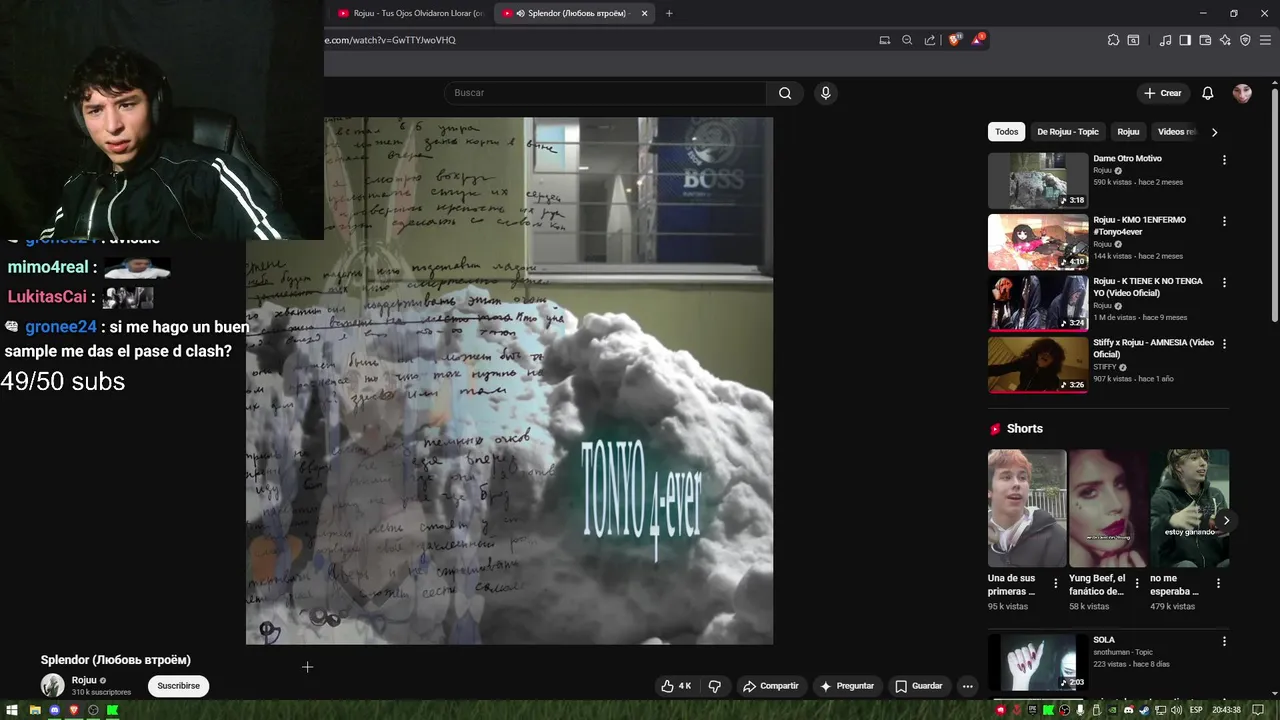Click the volume speaker tray icon
The width and height of the screenshot is (1280, 720).
coord(1177,710)
